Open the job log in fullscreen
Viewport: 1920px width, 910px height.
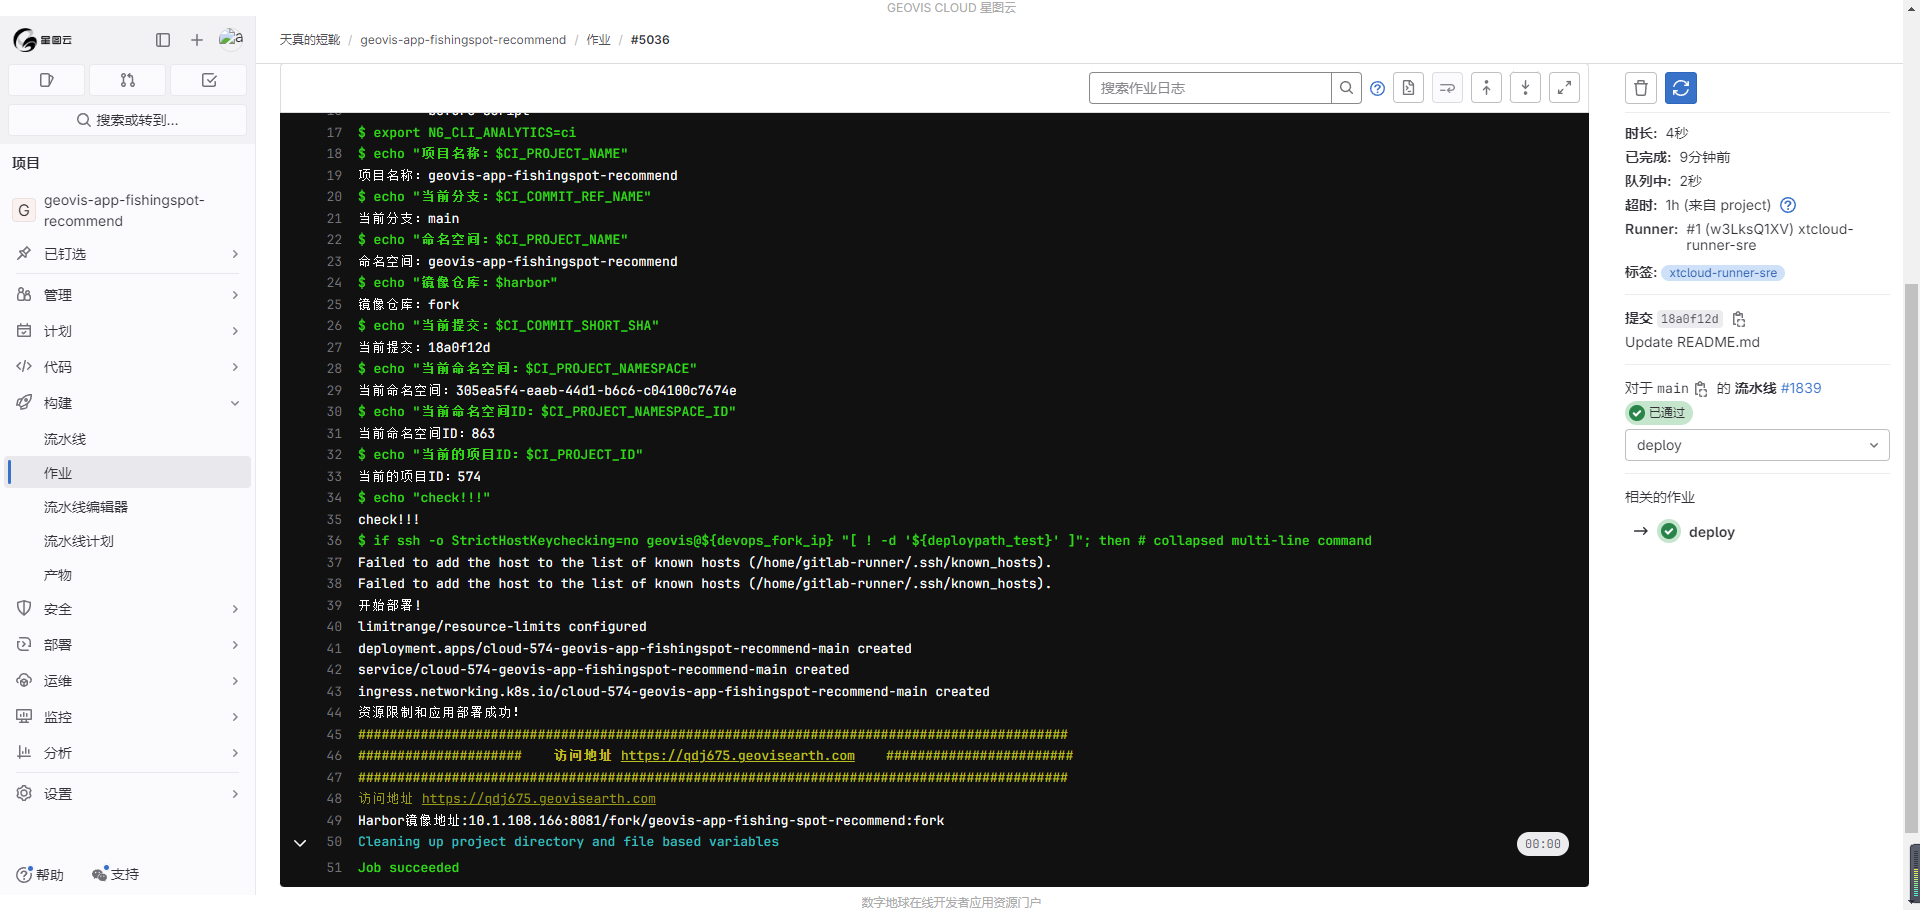tap(1564, 88)
